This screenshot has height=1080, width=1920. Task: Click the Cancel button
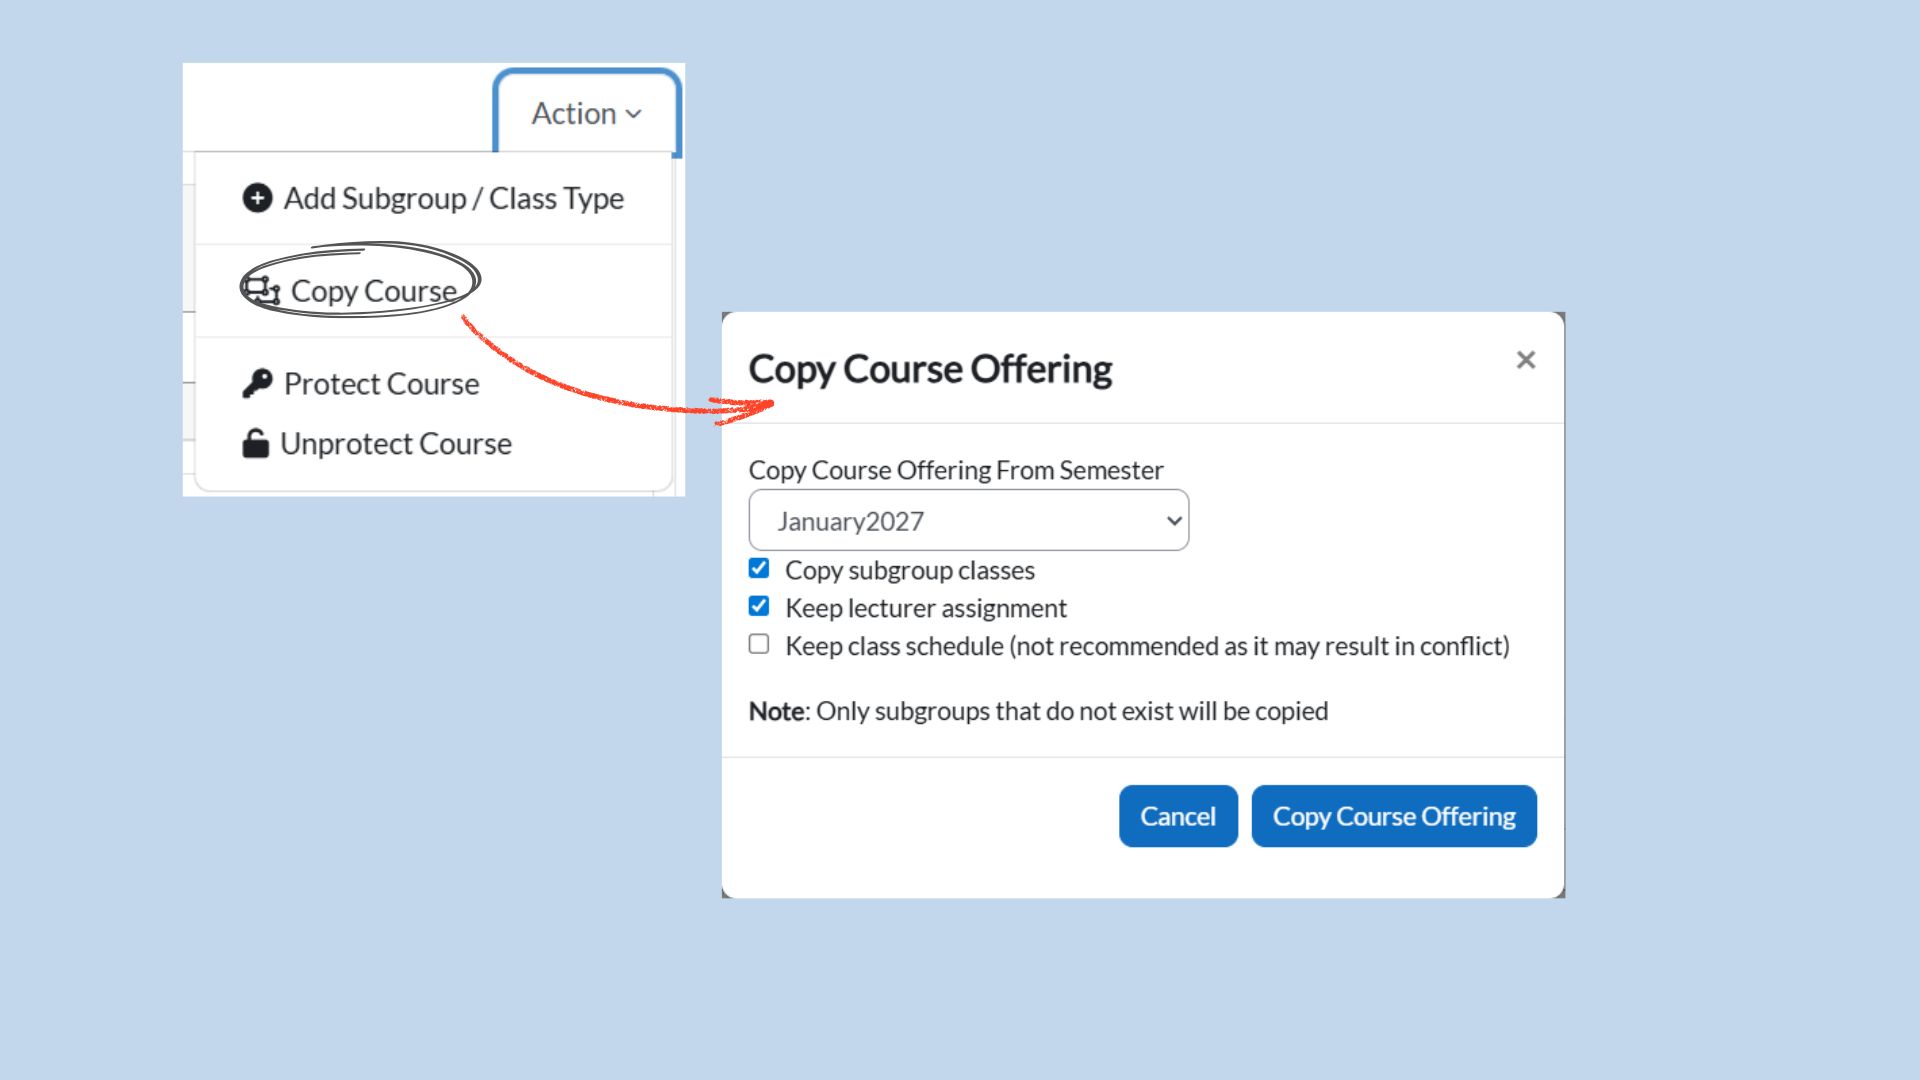(1177, 816)
